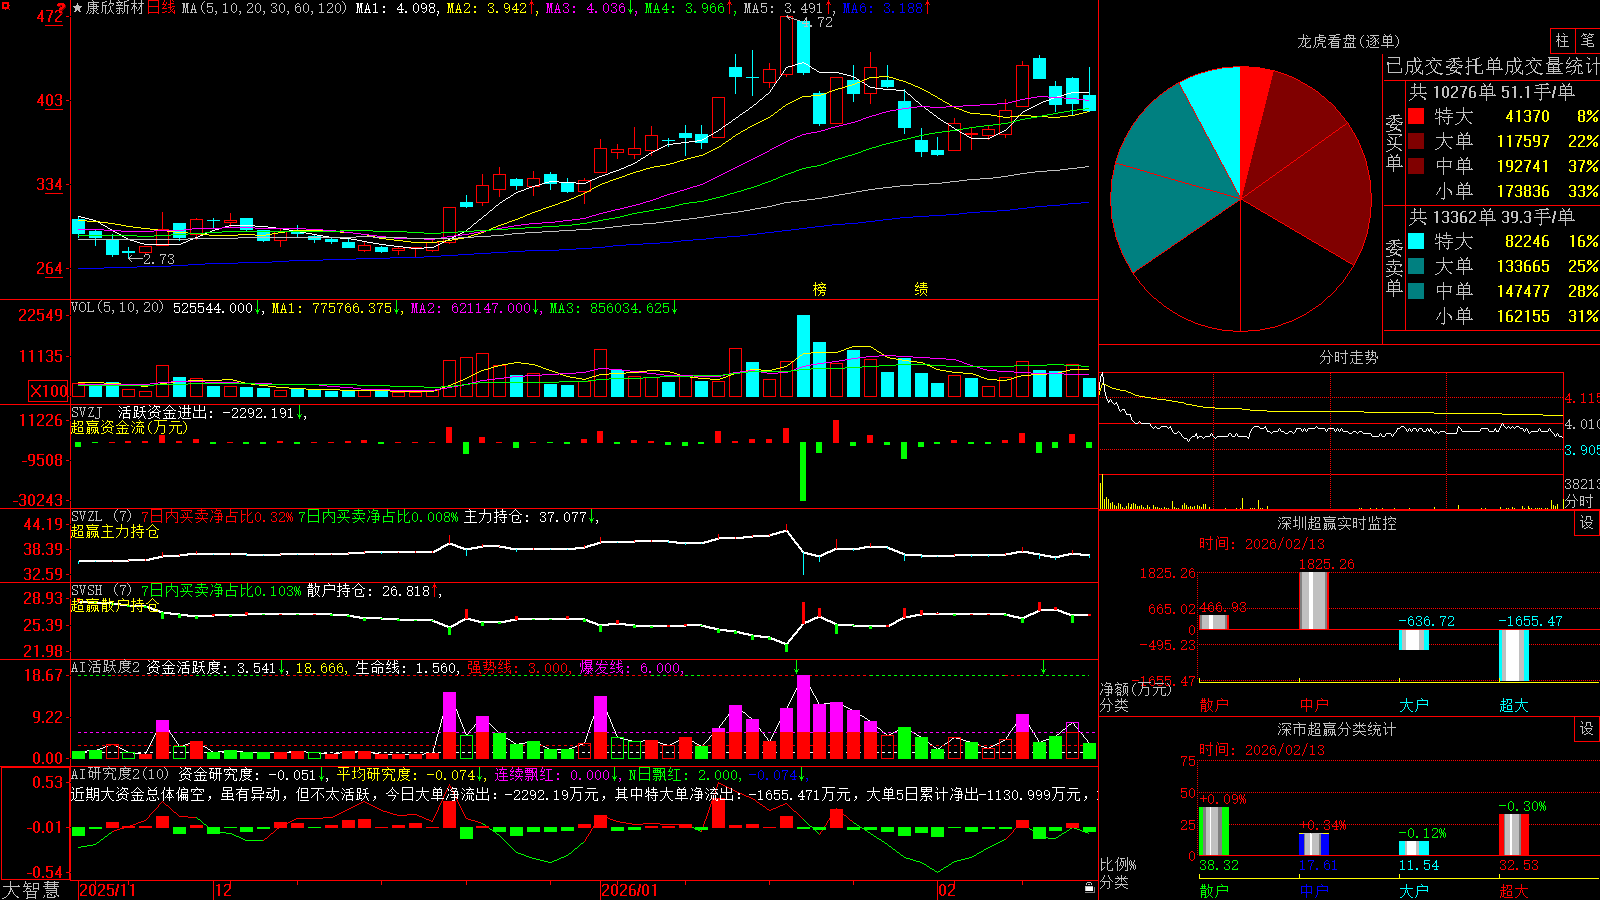Viewport: 1600px width, 900px height.
Task: Click the 32.53 超大 bar in 分类统计 chart
Action: coord(1514,835)
